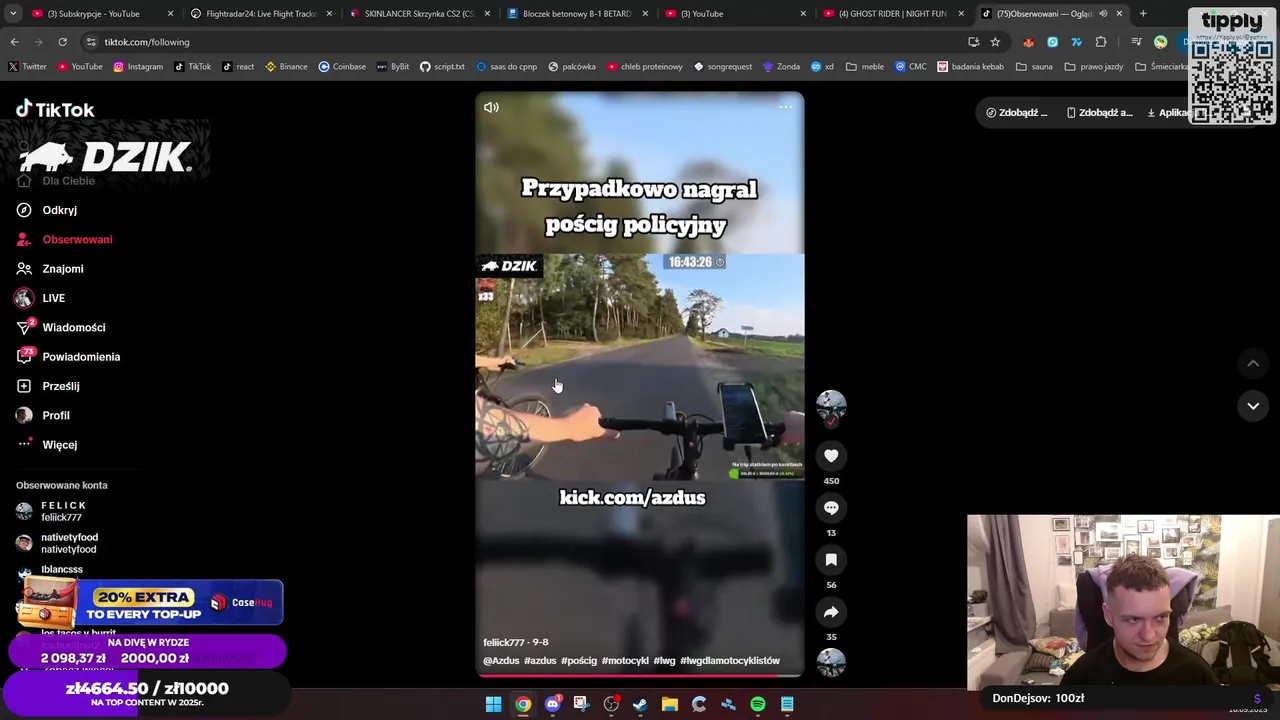Open a new browser tab
Screen dimensions: 1280x720
[1143, 14]
